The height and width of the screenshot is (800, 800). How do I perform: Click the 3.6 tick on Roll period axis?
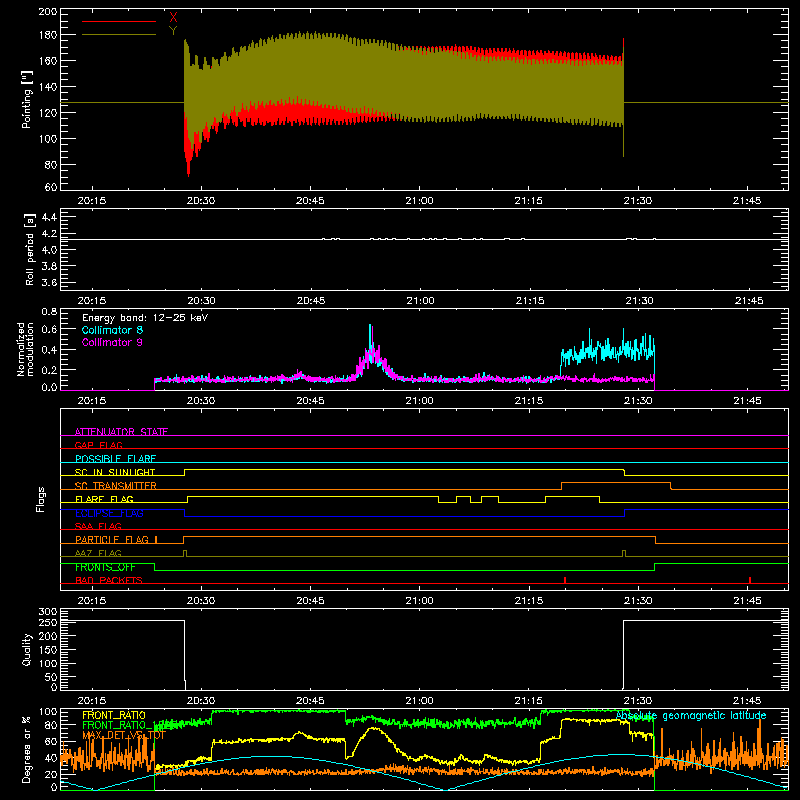(49, 283)
